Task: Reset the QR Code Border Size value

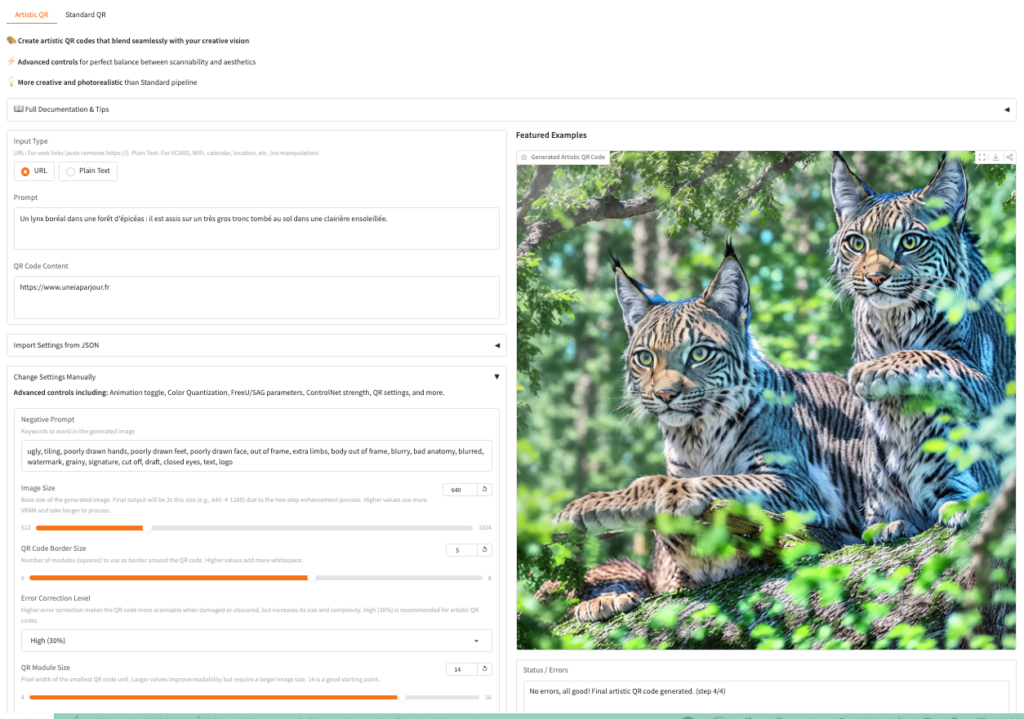Action: 485,550
